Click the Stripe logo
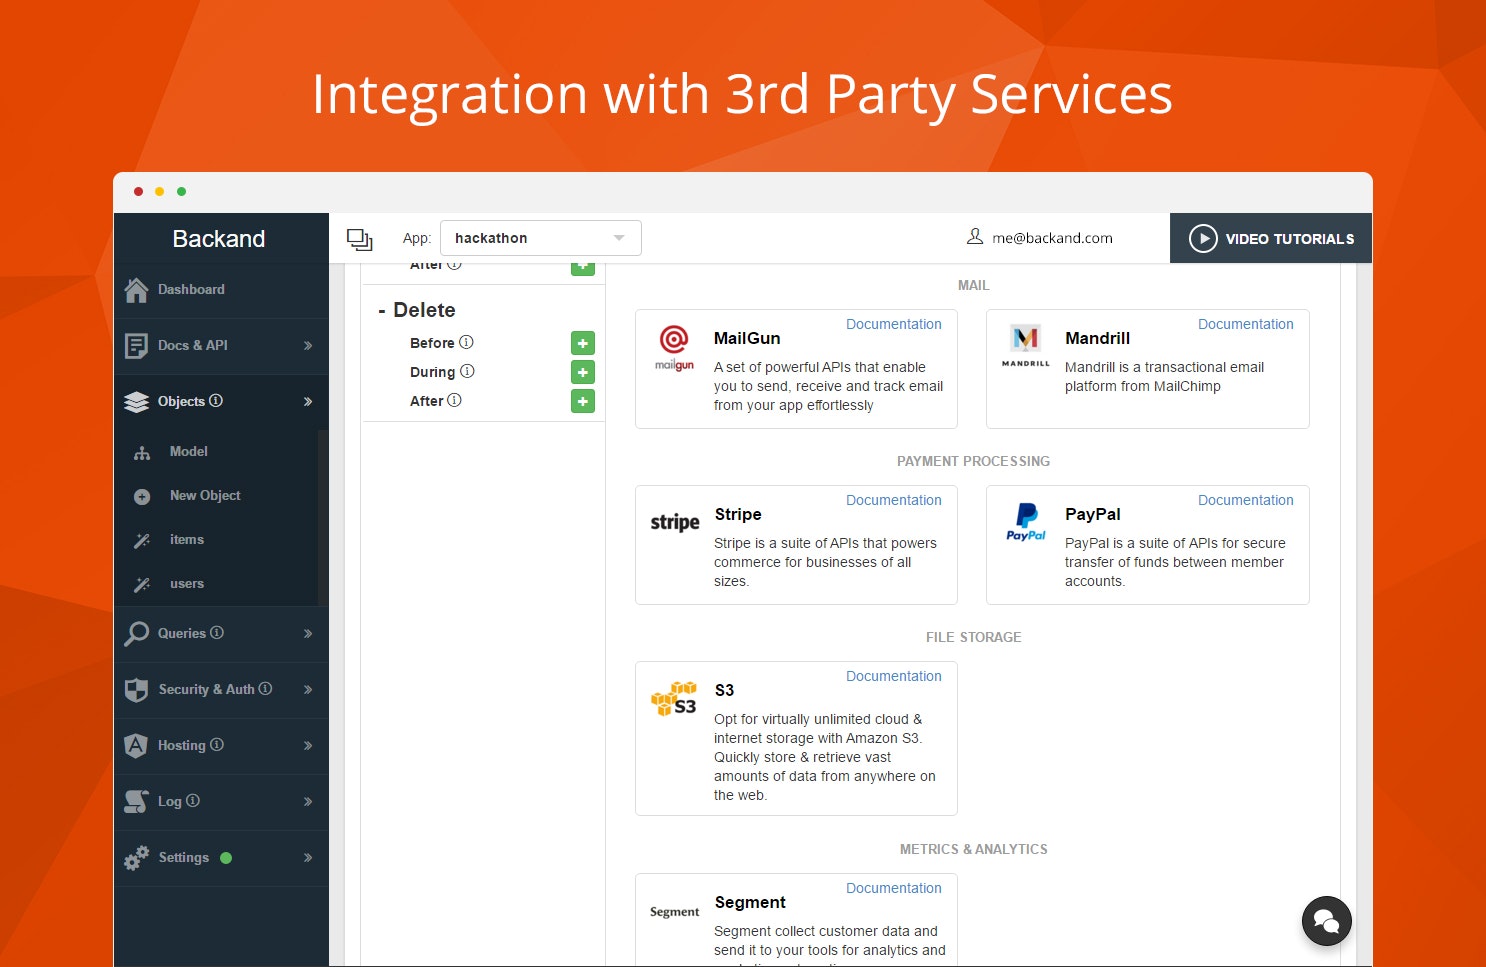The height and width of the screenshot is (967, 1486). 675,522
